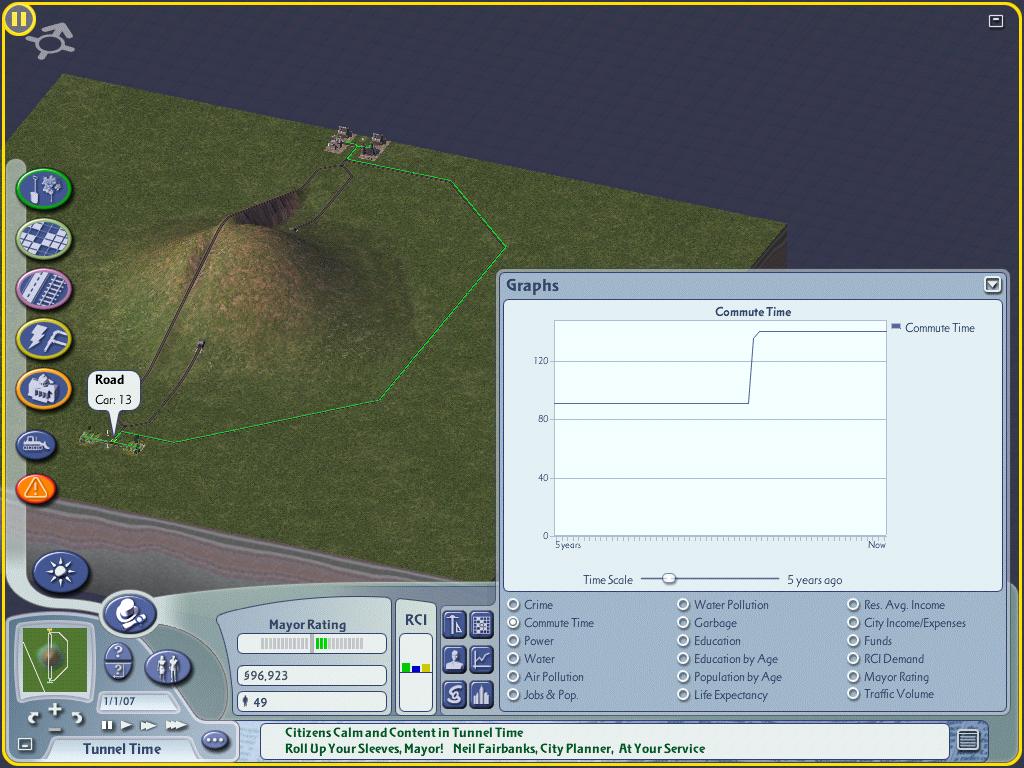This screenshot has height=768, width=1024.
Task: Open the Transportation tools button
Action: pyautogui.click(x=44, y=289)
